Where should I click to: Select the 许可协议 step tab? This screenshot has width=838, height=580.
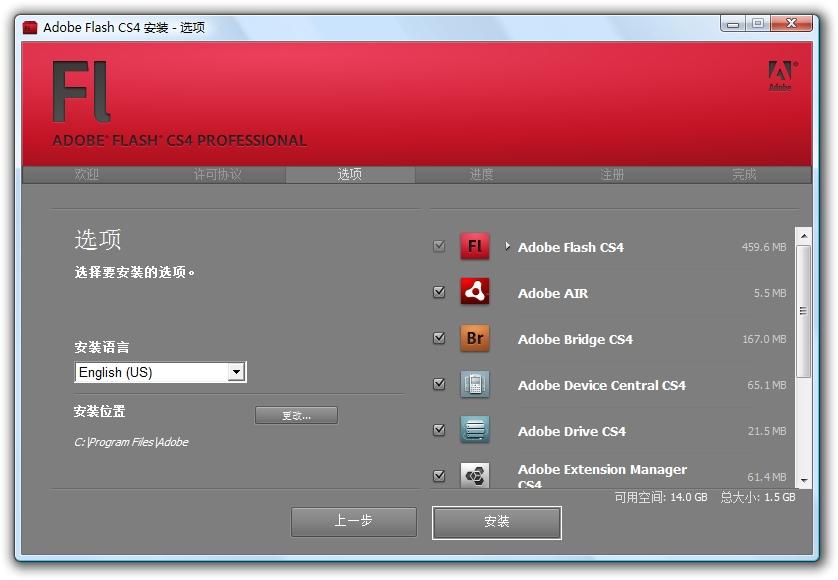click(x=218, y=175)
